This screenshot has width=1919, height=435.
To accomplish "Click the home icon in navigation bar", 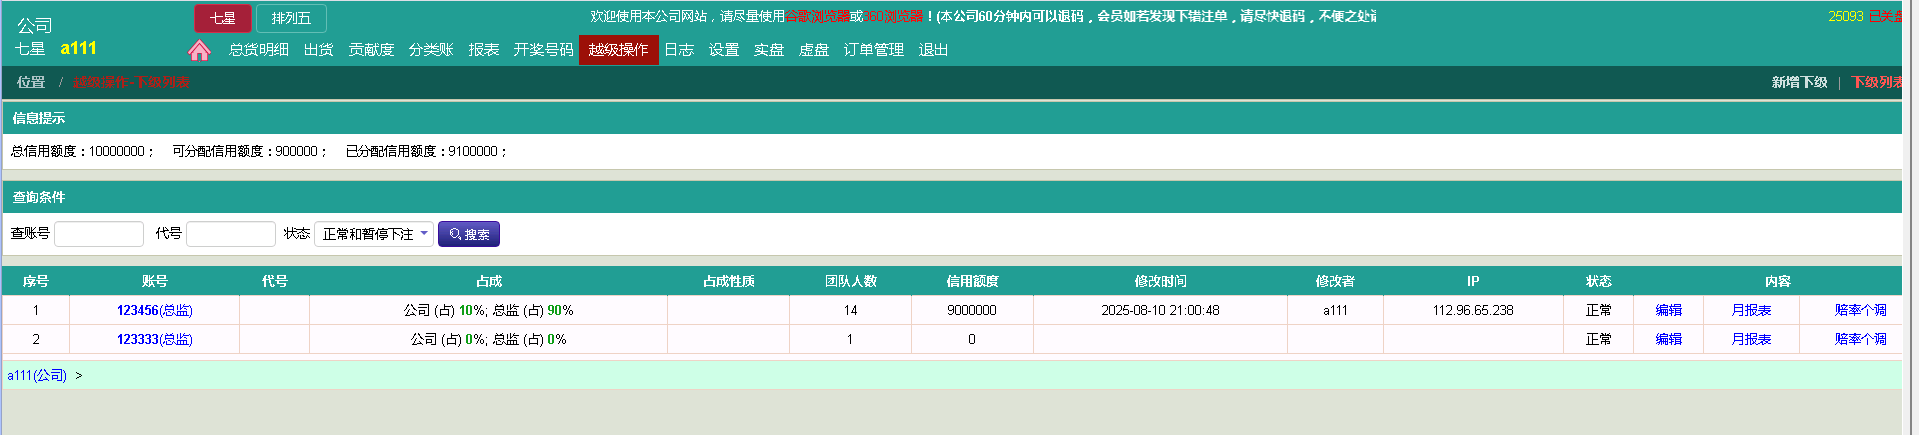I will point(199,50).
